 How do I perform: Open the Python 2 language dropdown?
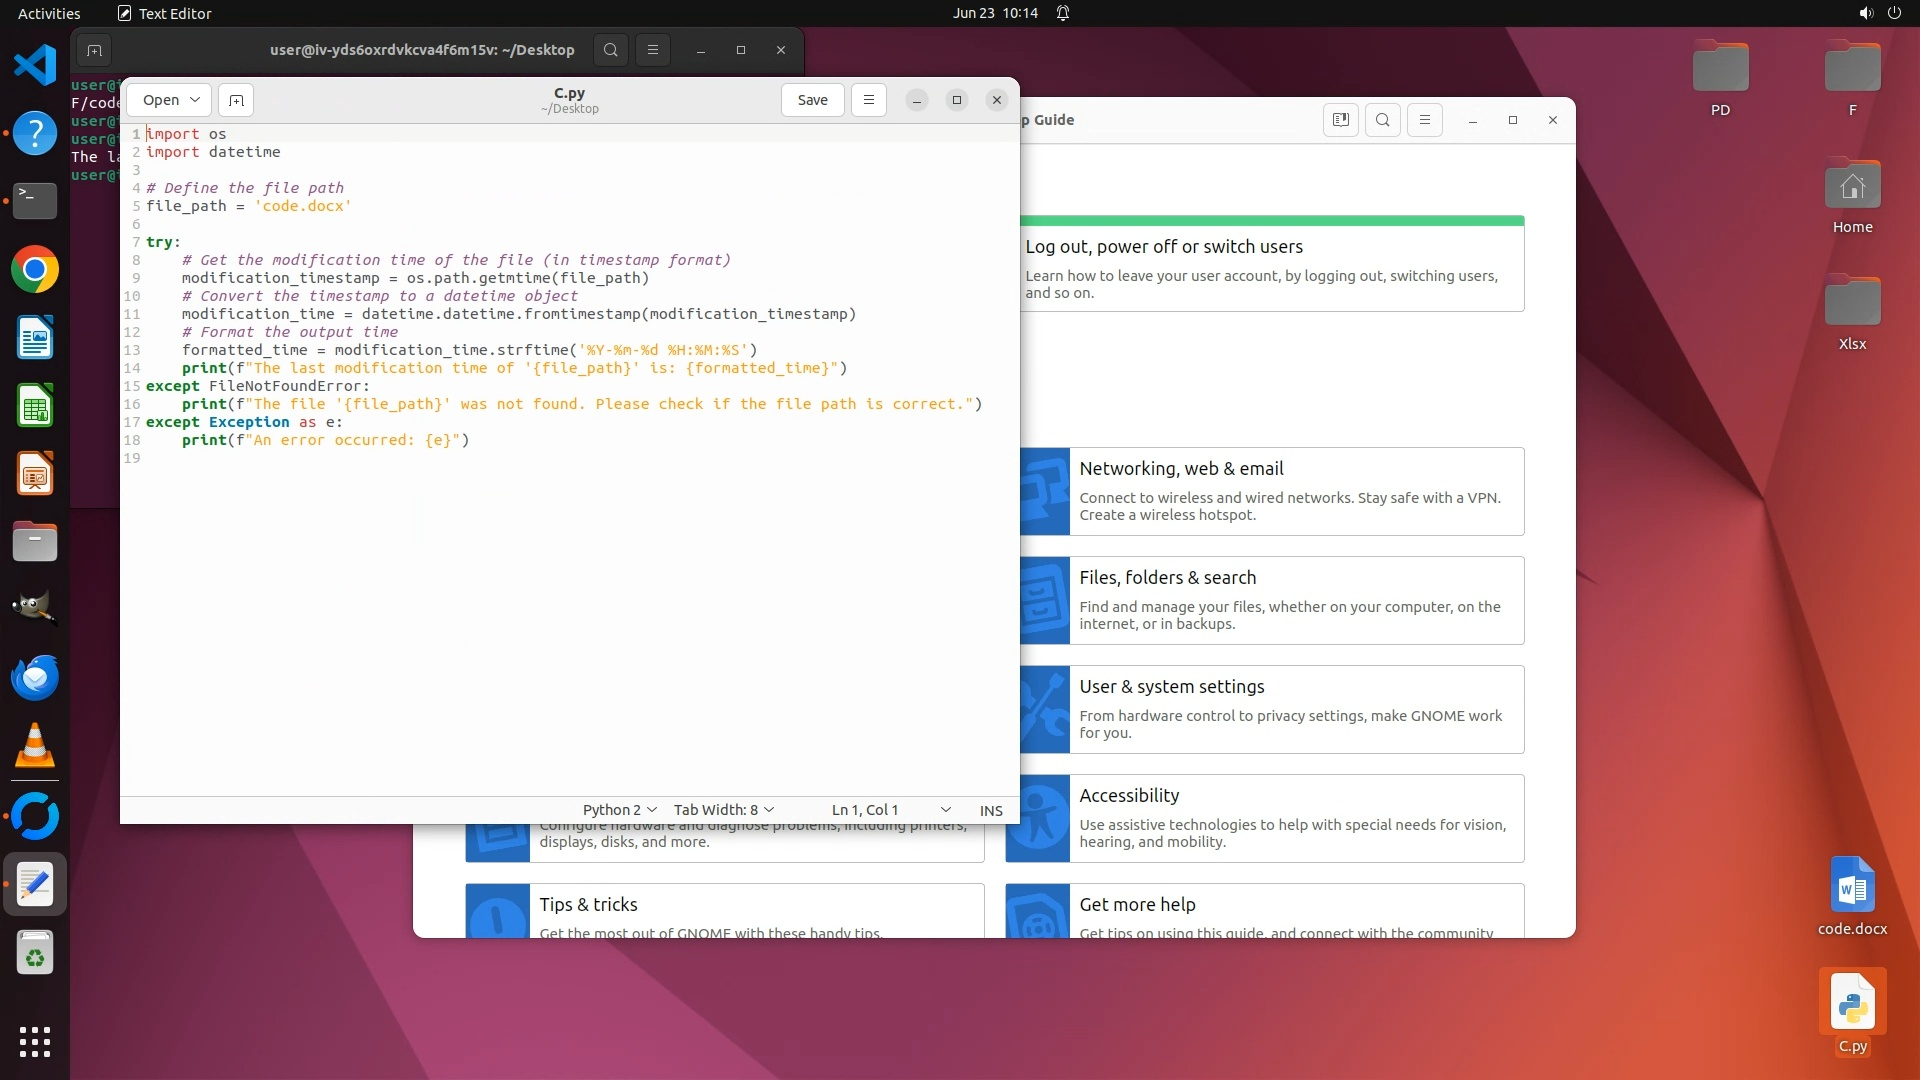pos(619,810)
